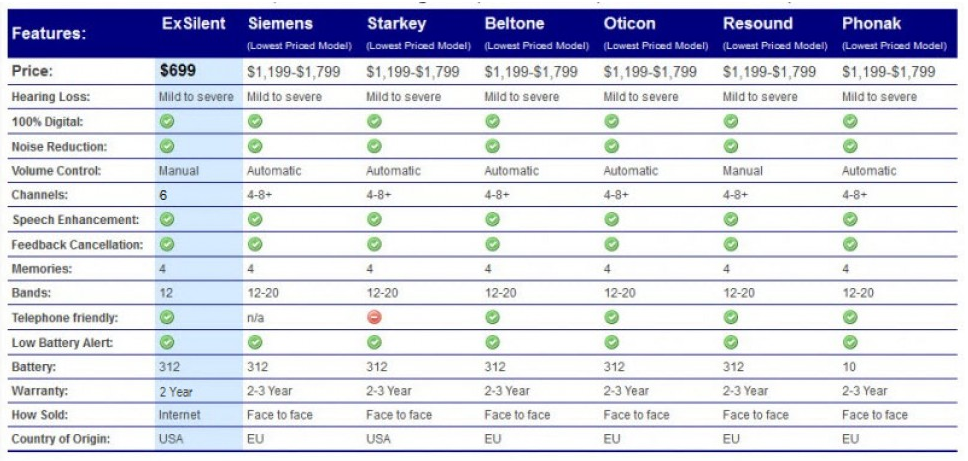The image size is (968, 461).
Task: Click Resound's green check for Low Battery Alert
Action: [731, 342]
